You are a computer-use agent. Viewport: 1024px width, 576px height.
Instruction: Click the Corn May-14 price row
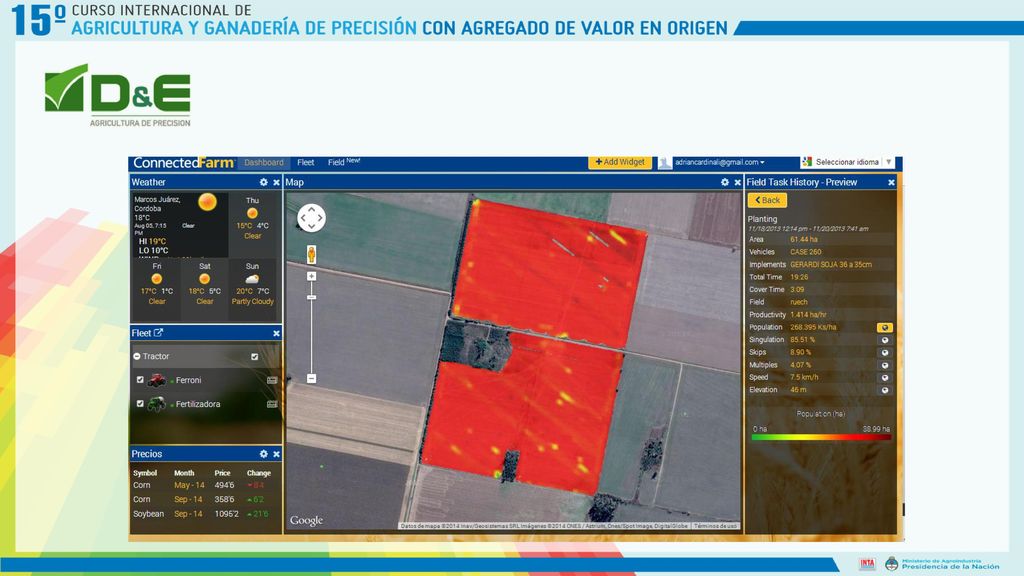pos(202,485)
